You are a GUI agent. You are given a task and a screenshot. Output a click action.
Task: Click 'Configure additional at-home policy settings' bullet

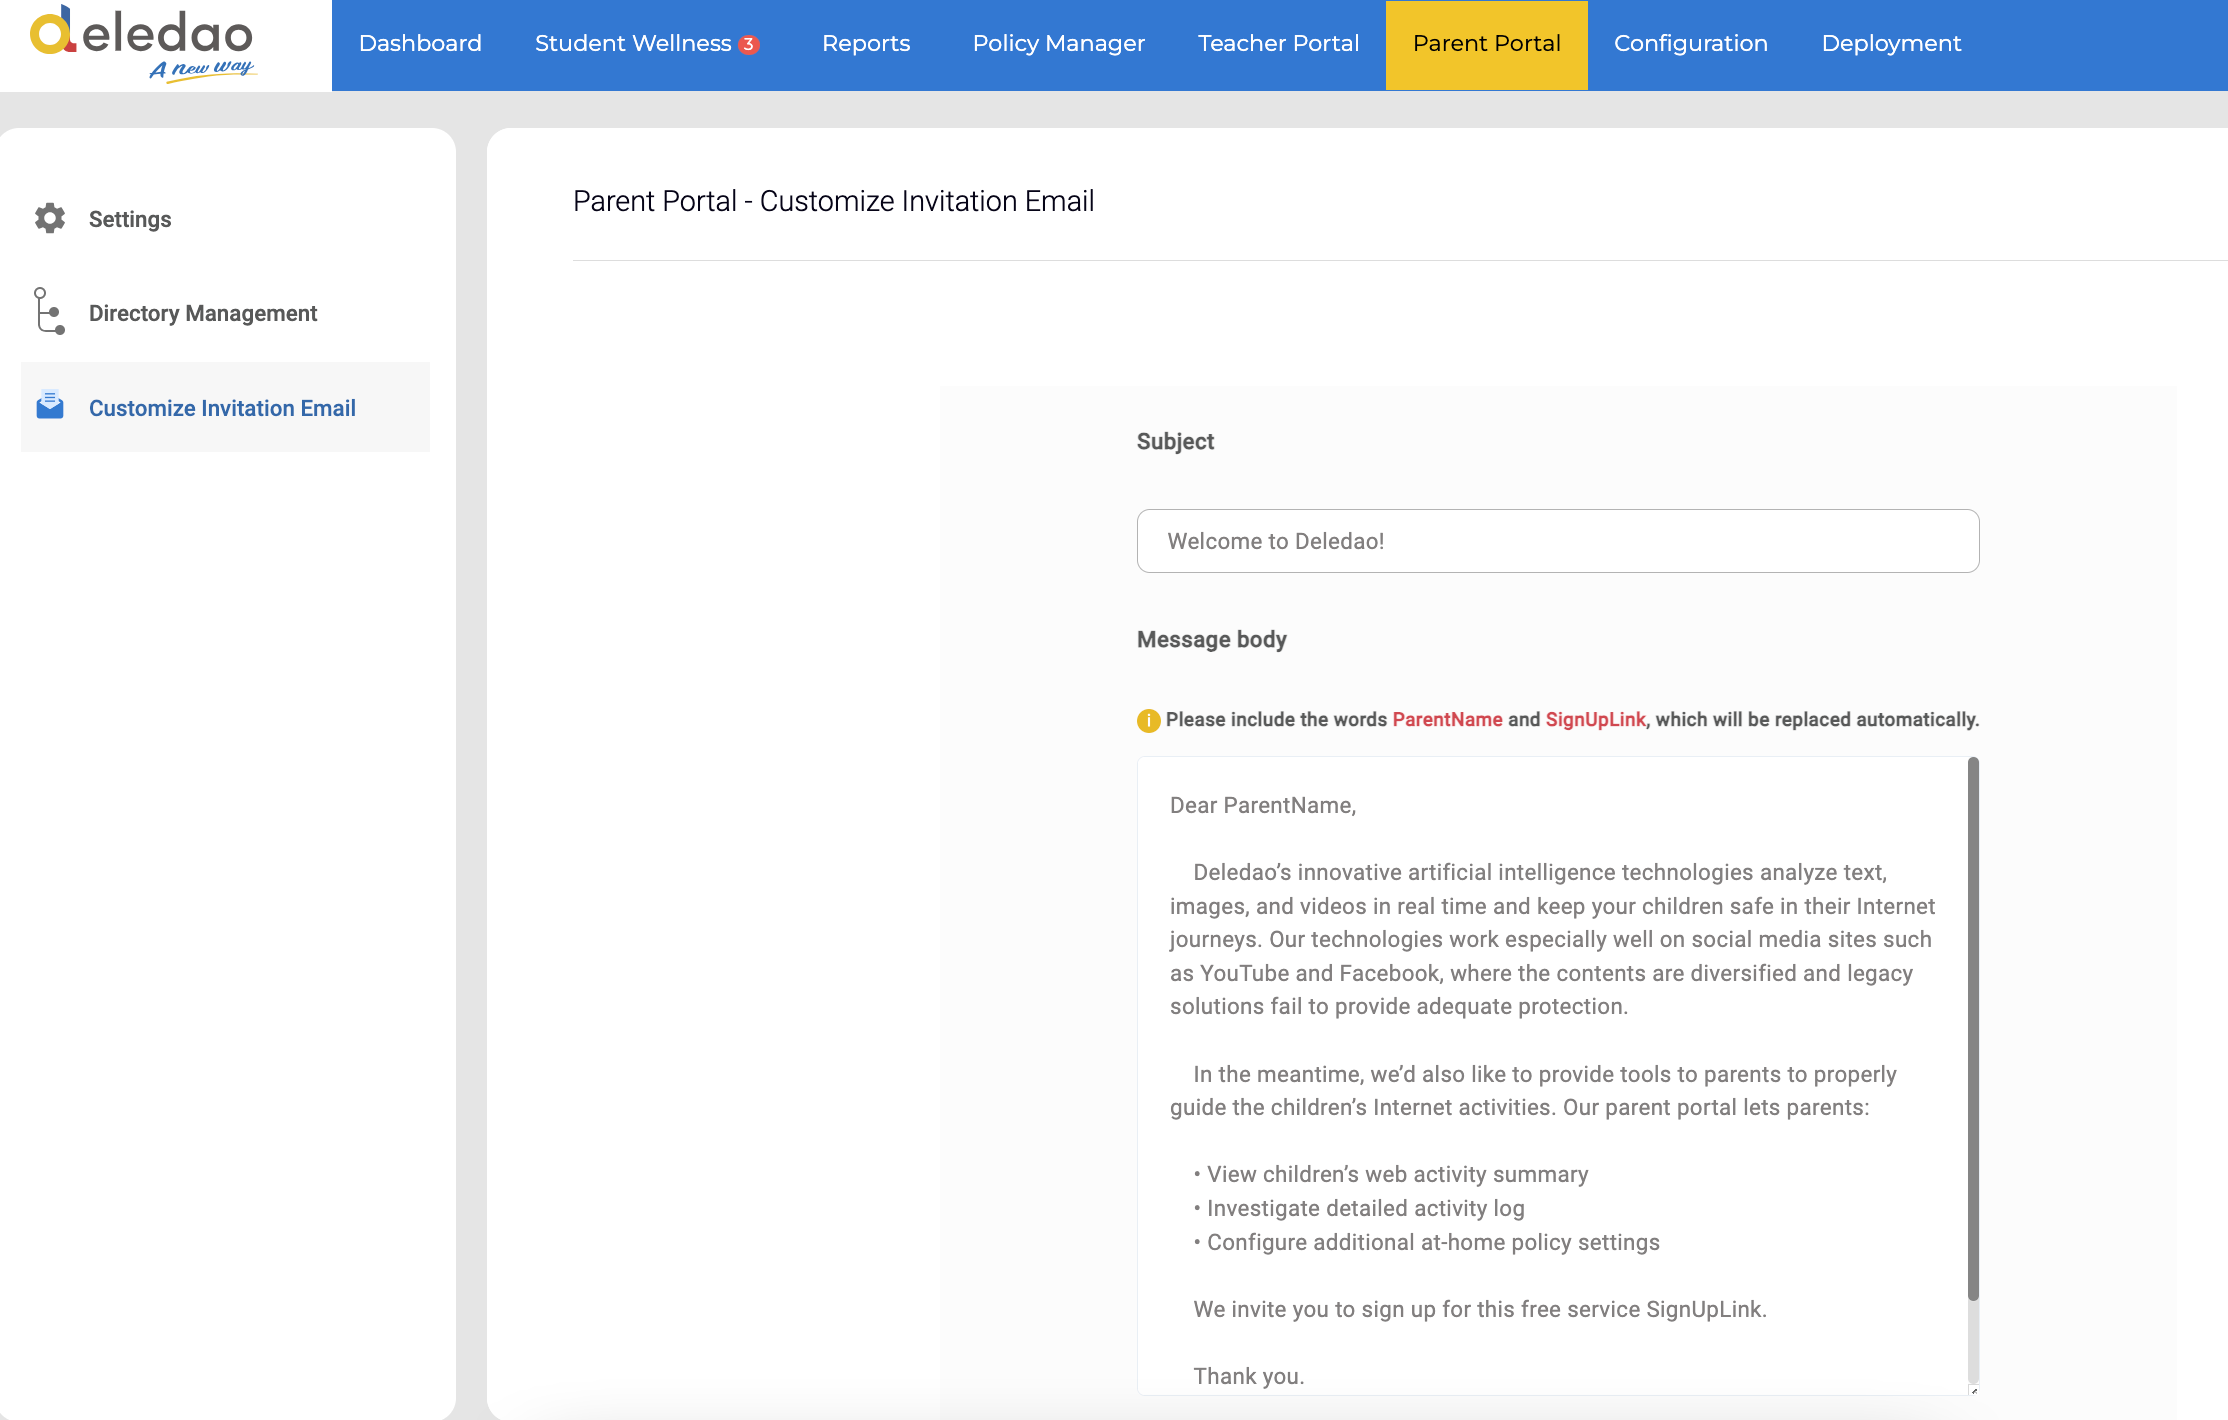[1426, 1243]
